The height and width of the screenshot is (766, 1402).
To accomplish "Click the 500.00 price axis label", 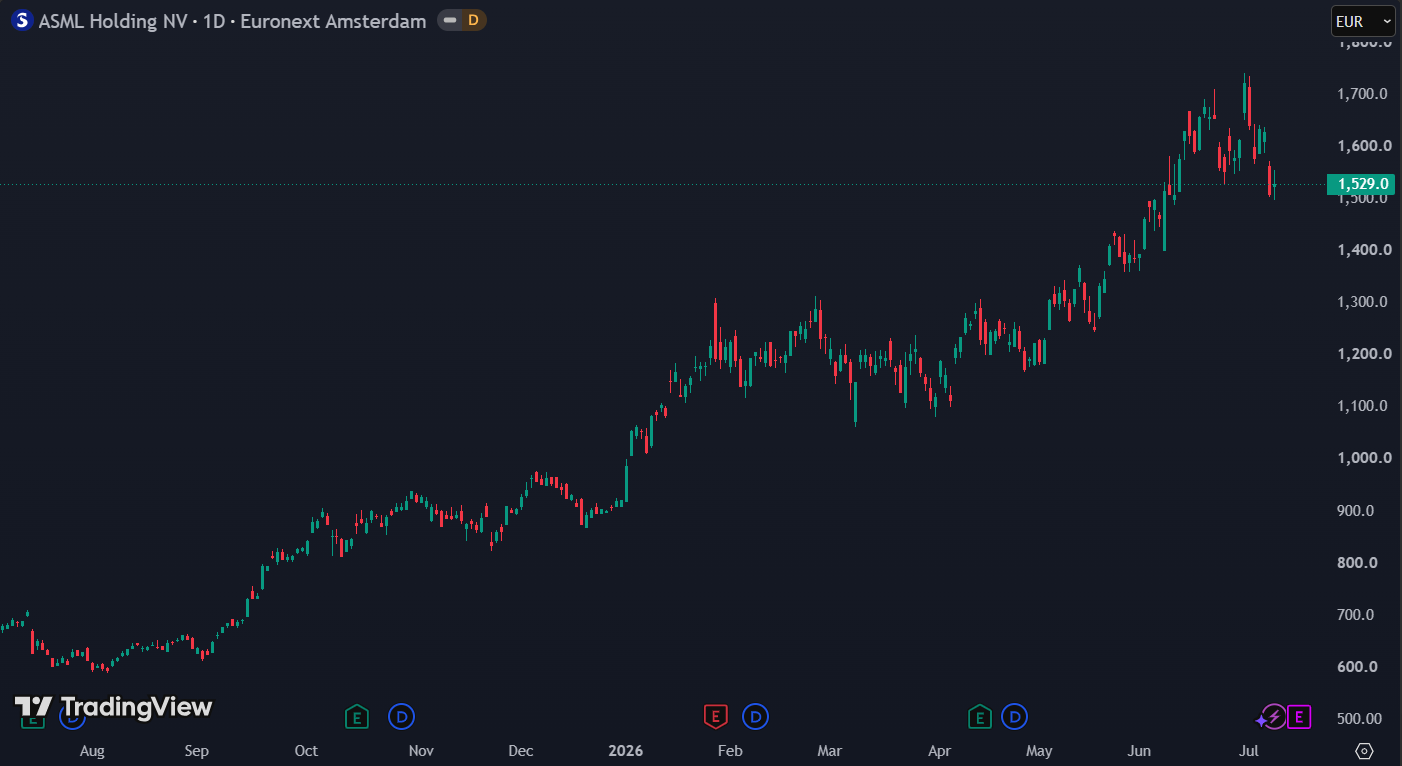I will coord(1361,719).
